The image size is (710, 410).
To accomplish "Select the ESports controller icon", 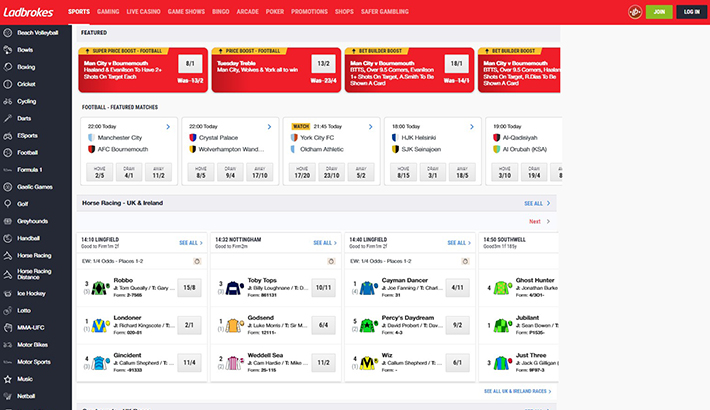I will coord(8,135).
